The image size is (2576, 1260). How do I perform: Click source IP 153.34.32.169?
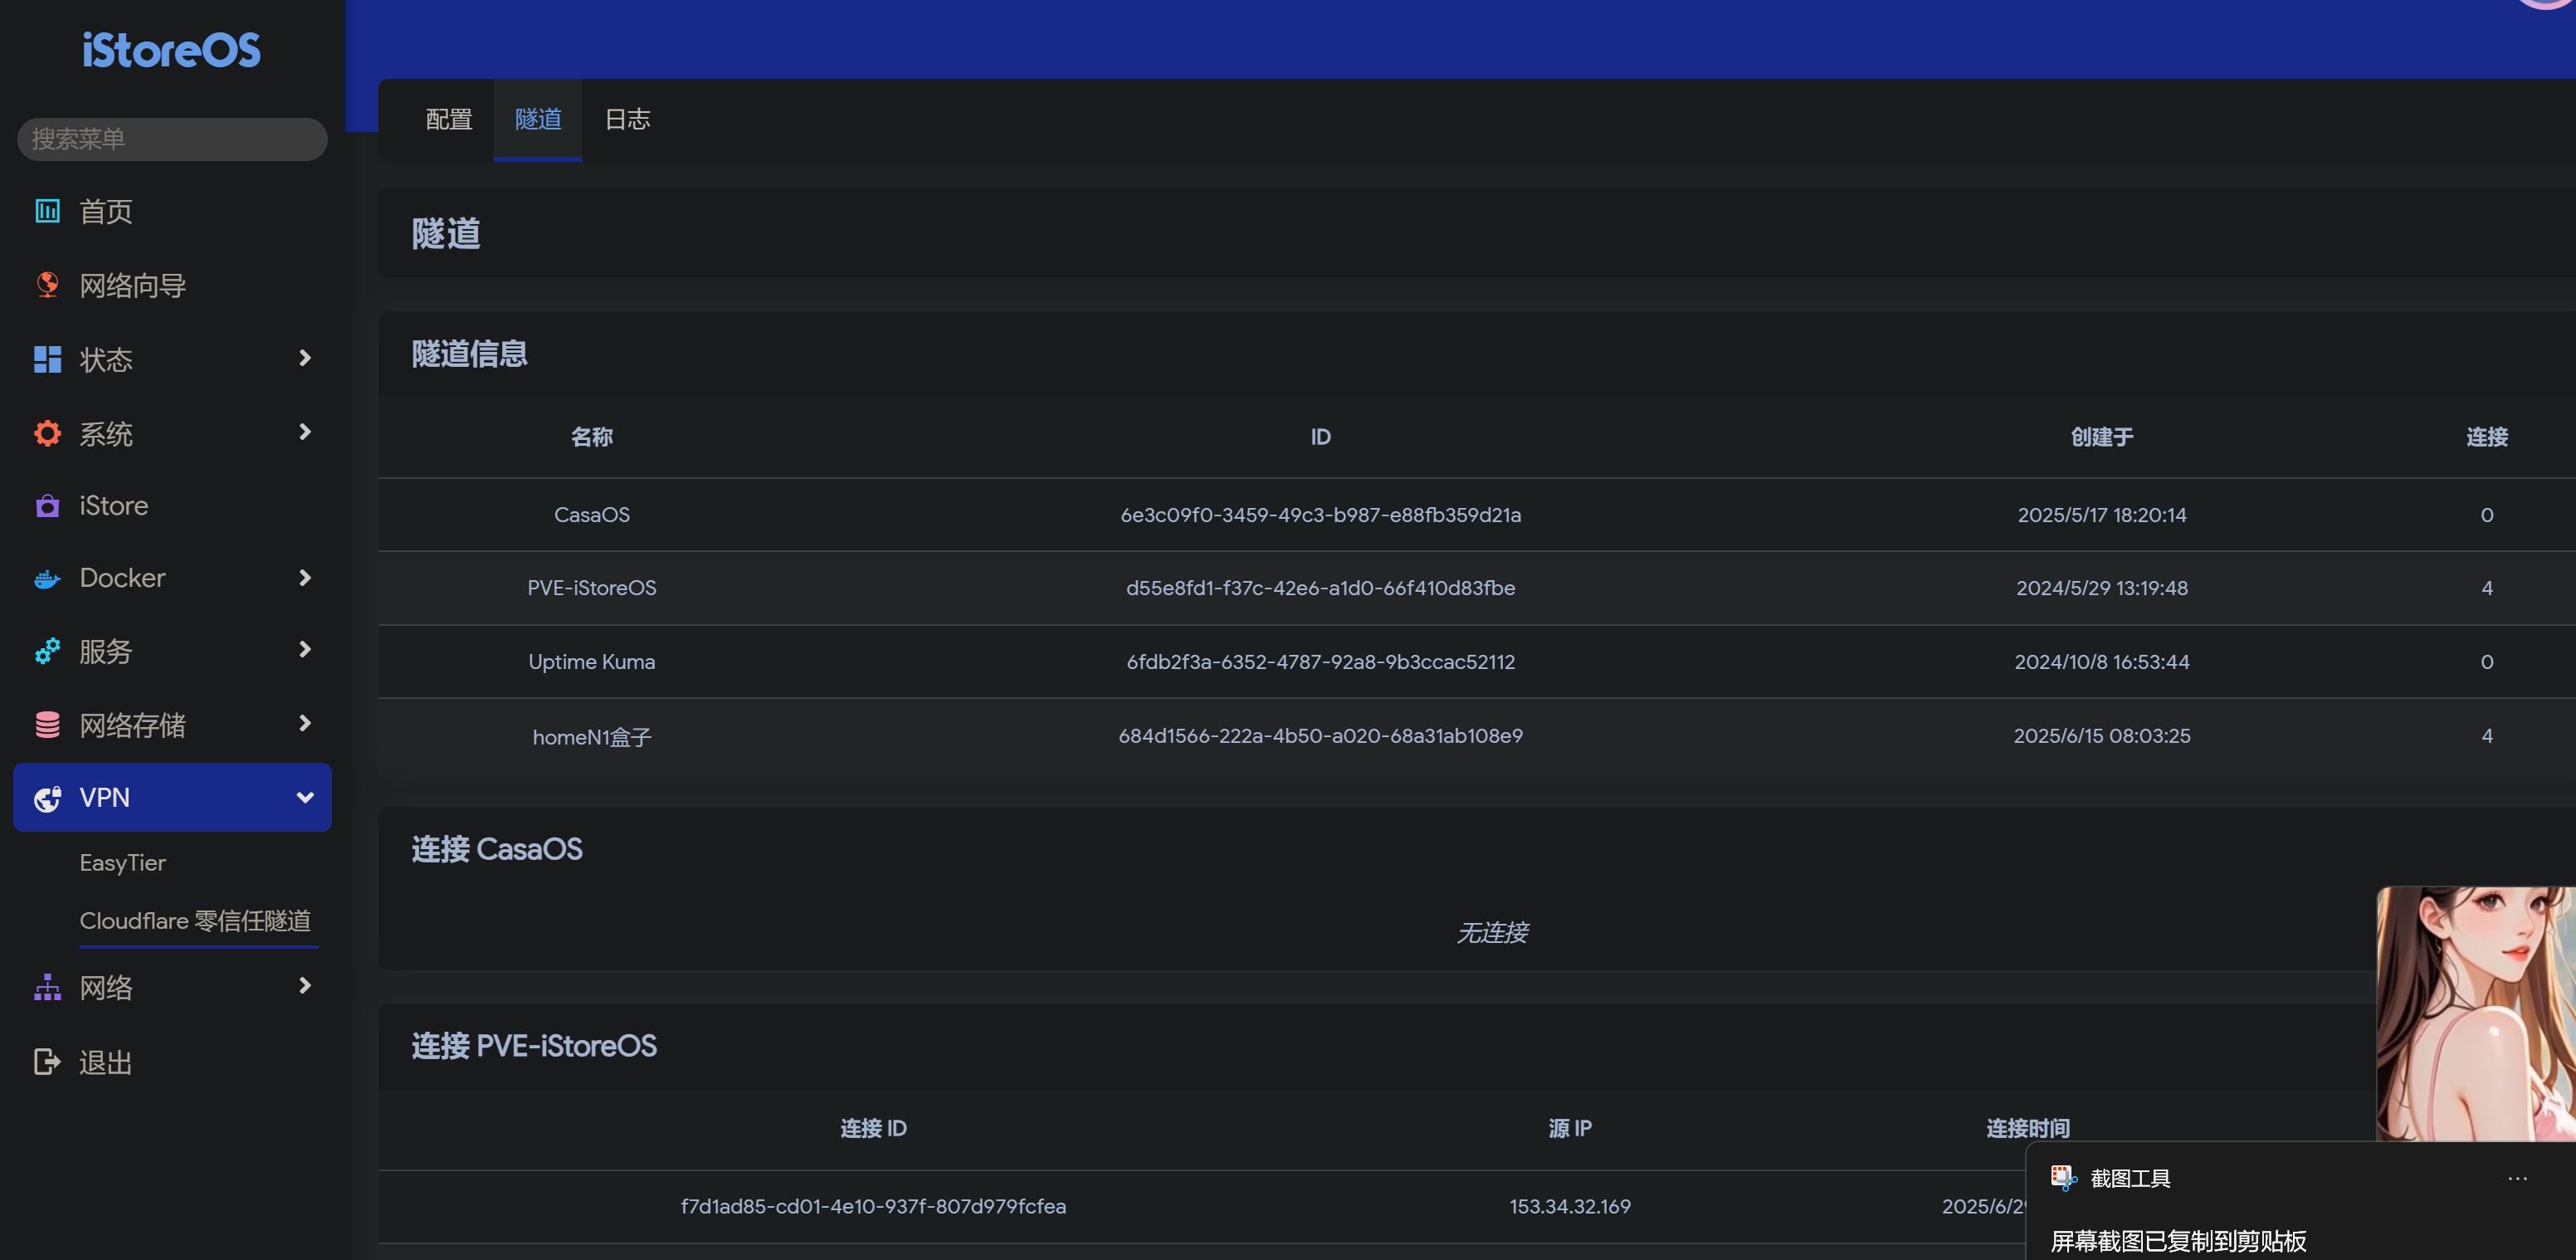click(1570, 1207)
